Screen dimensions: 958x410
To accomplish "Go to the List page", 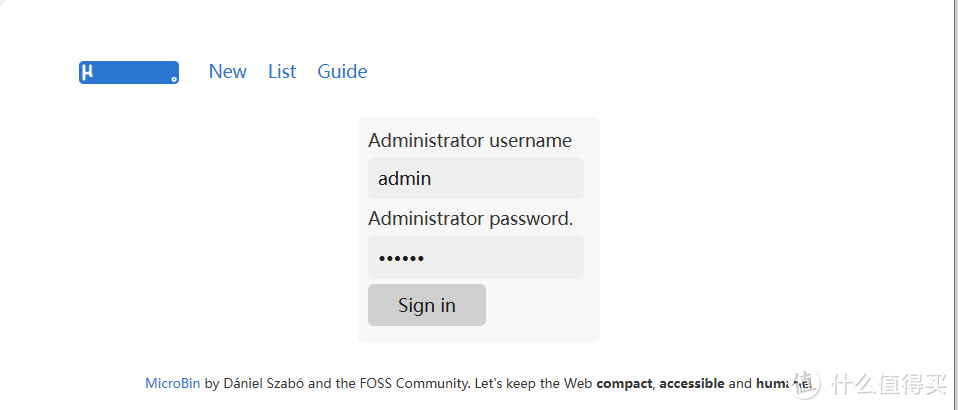I will tap(282, 72).
